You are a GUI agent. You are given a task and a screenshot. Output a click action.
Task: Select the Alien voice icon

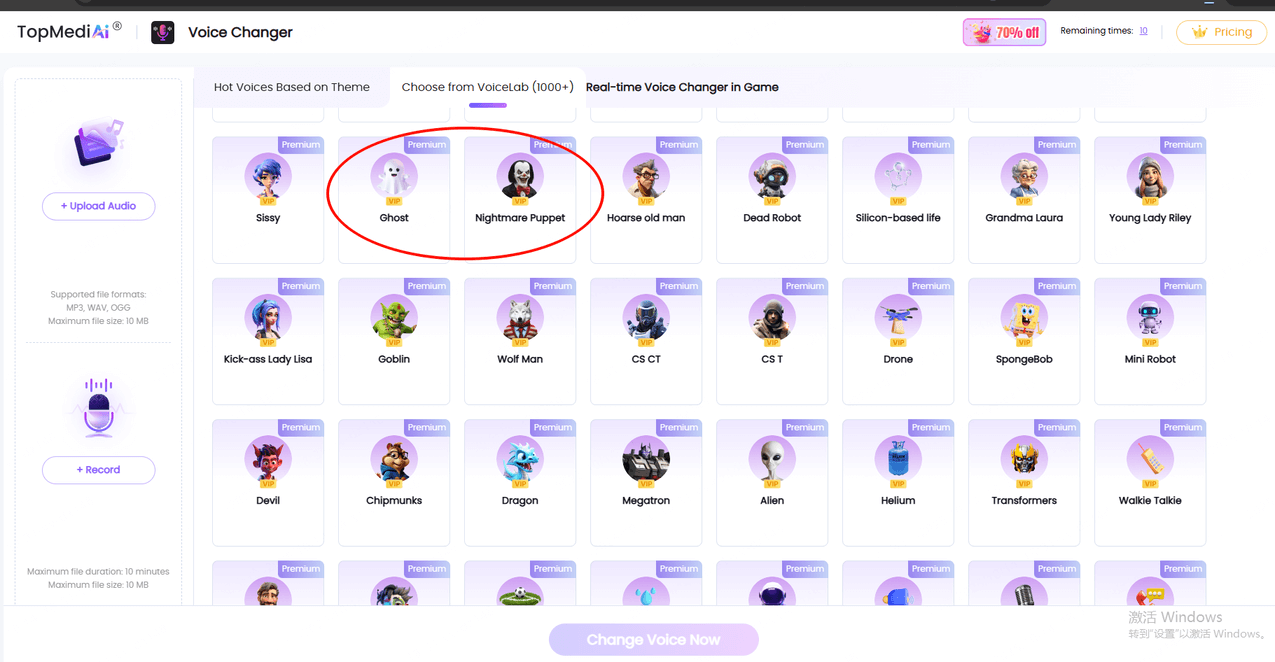click(x=772, y=460)
